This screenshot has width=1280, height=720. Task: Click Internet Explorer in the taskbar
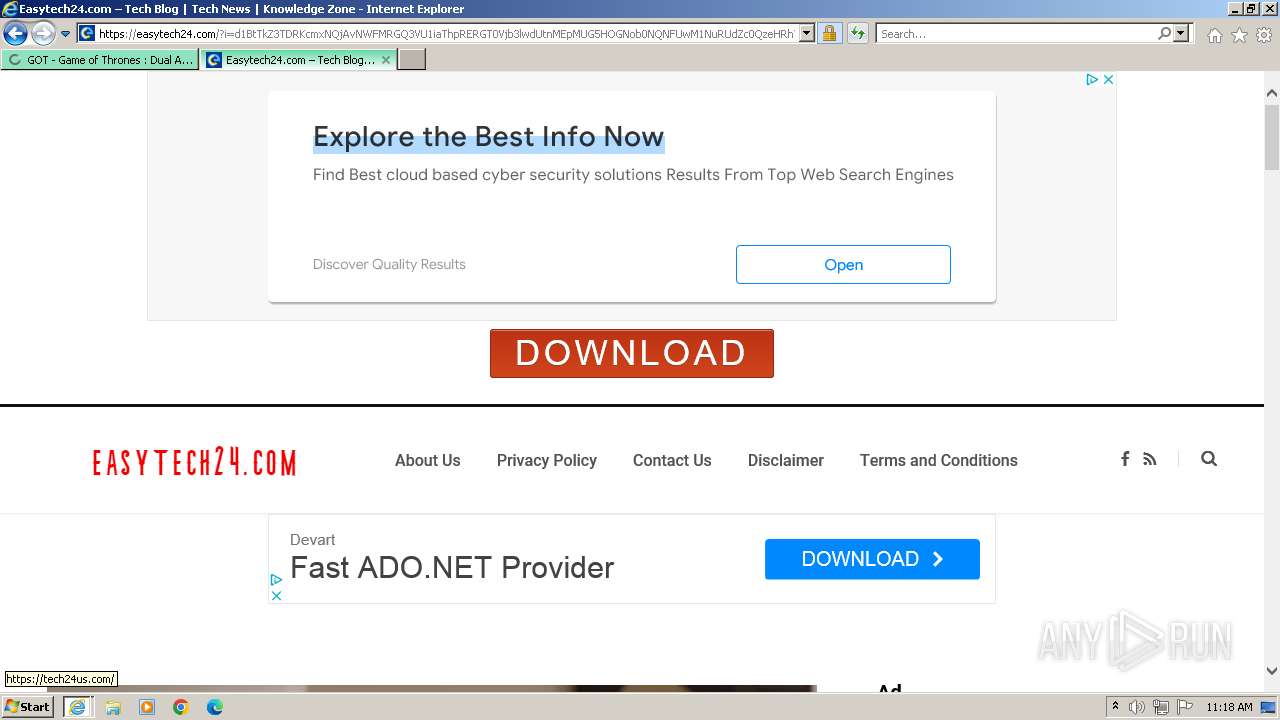pyautogui.click(x=78, y=707)
